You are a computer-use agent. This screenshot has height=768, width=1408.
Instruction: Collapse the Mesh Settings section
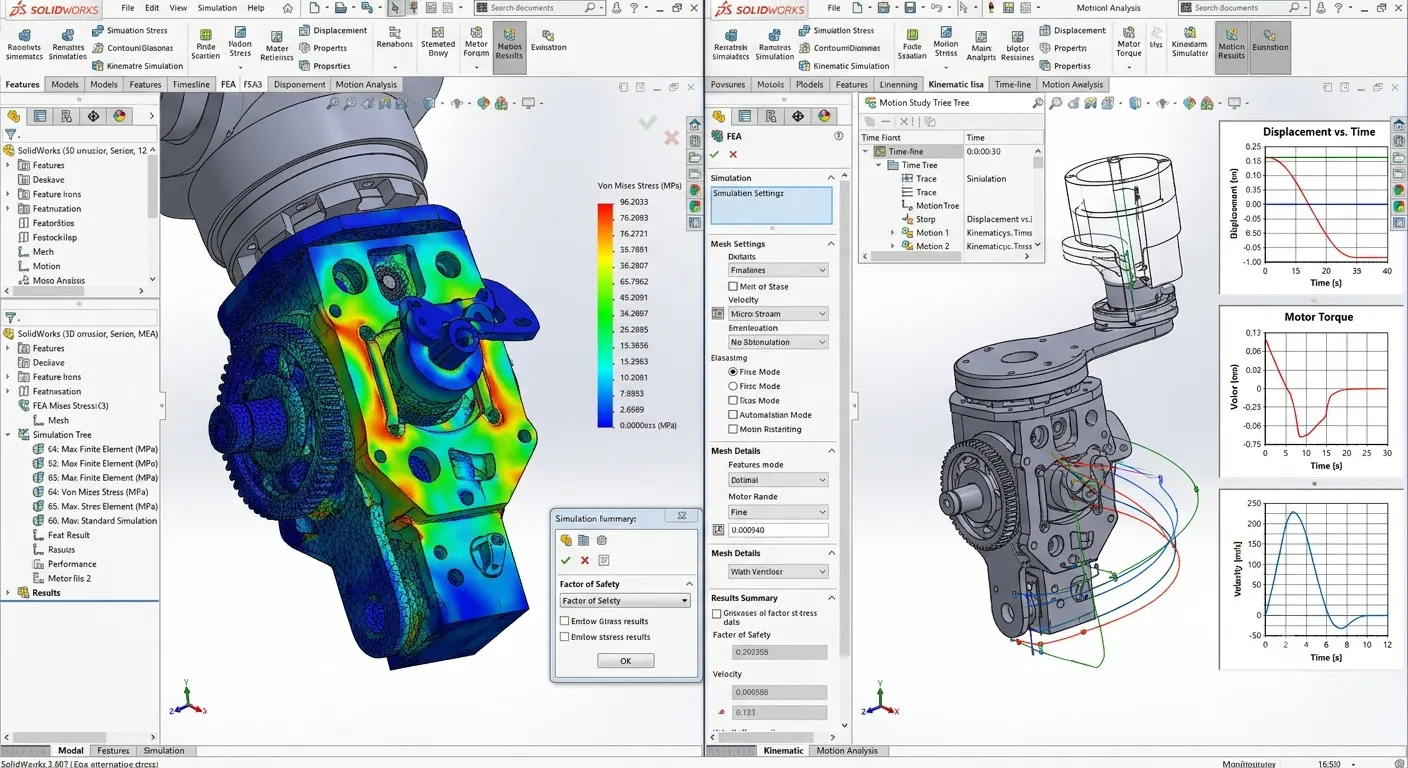coord(831,244)
